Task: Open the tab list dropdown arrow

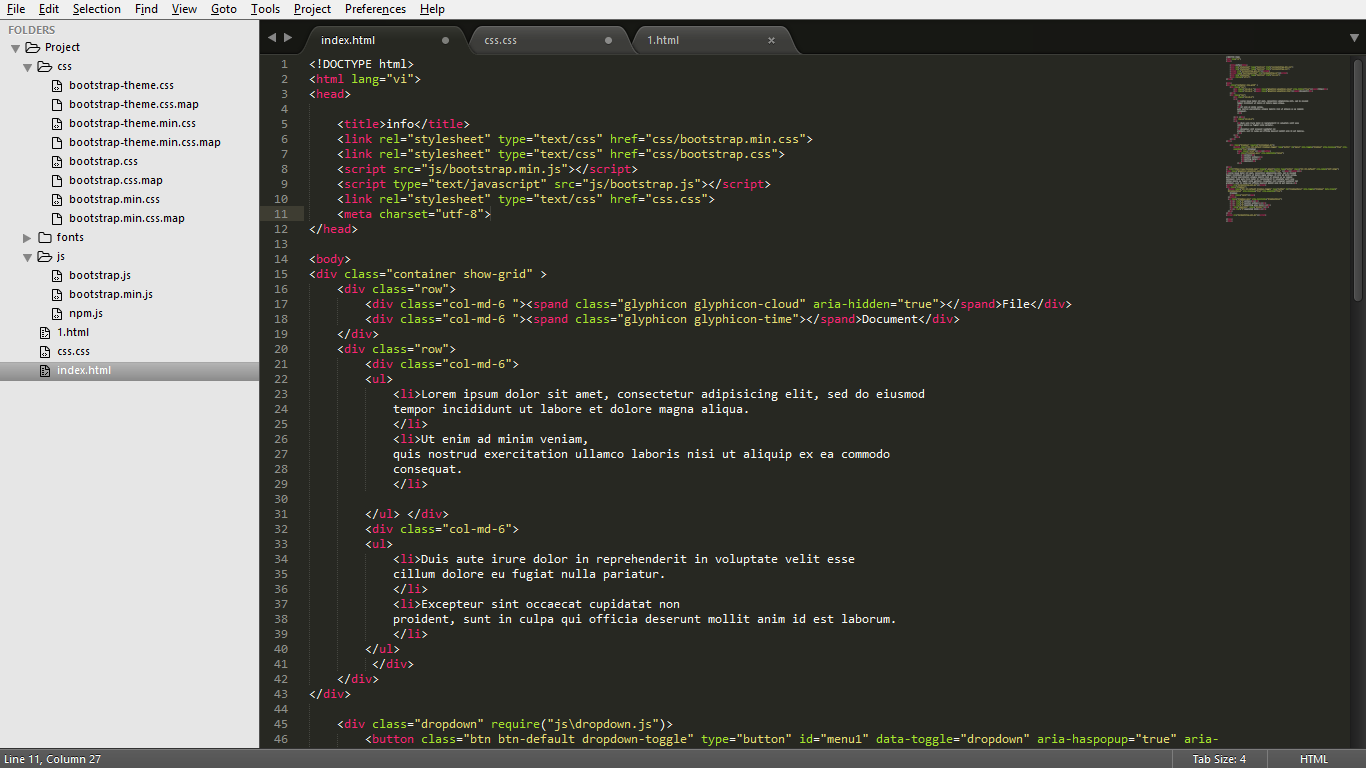Action: (x=1354, y=38)
